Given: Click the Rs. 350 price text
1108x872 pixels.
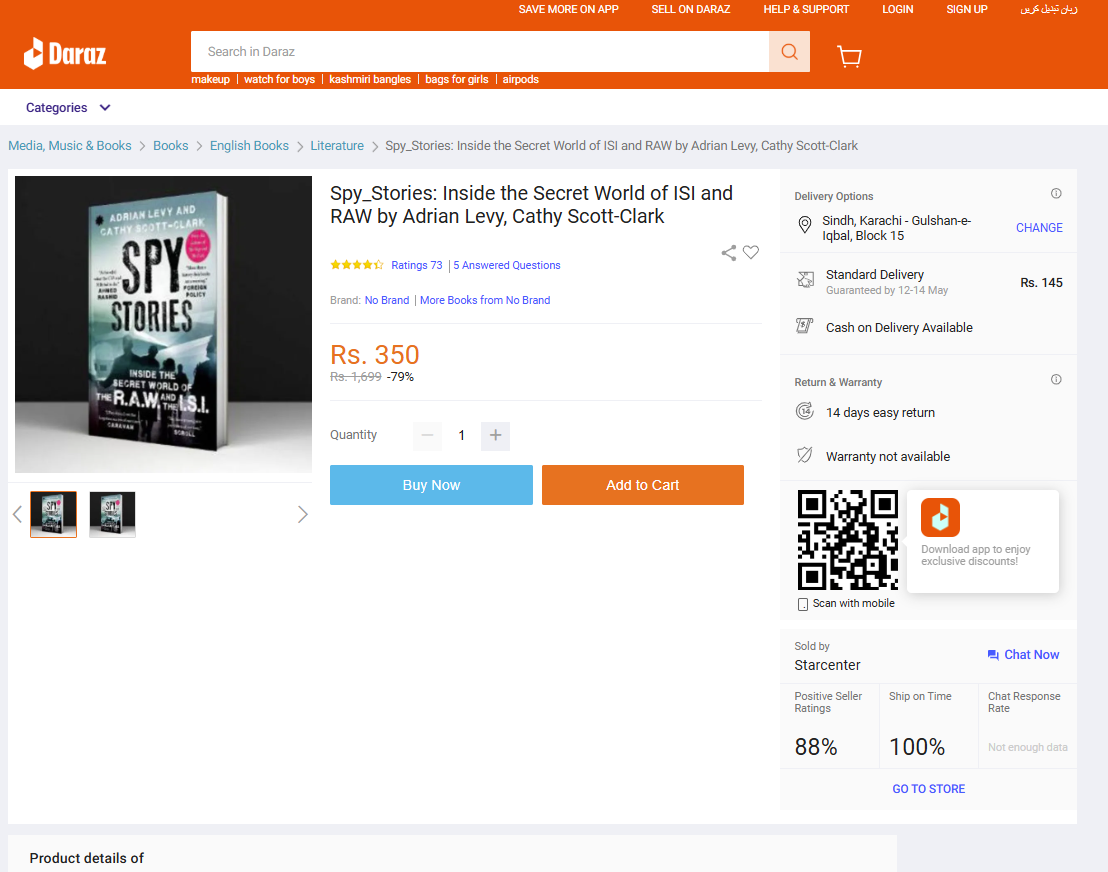Looking at the screenshot, I should 375,355.
